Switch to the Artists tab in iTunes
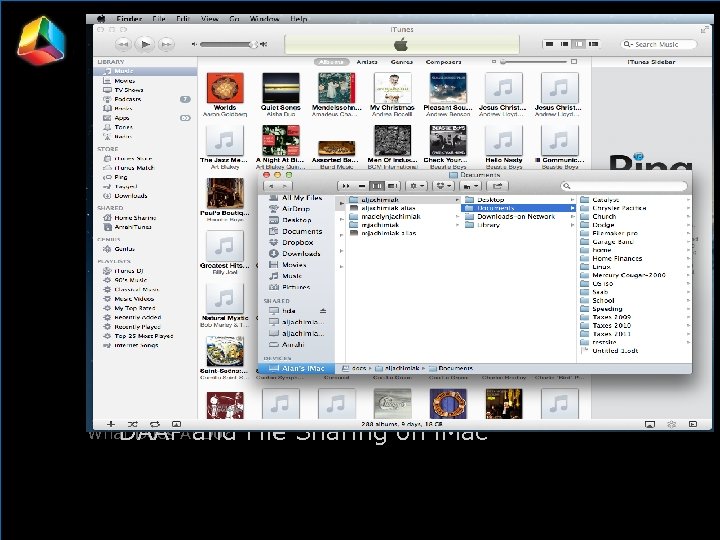 pyautogui.click(x=367, y=62)
